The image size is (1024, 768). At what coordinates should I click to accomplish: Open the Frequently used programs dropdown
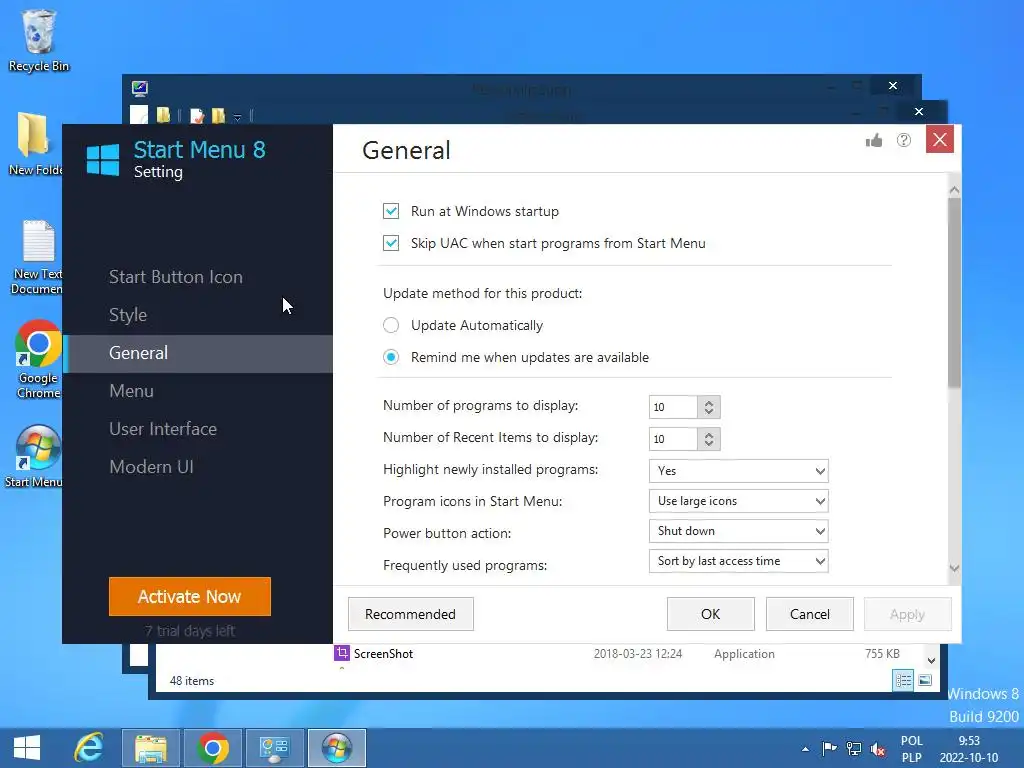[739, 561]
